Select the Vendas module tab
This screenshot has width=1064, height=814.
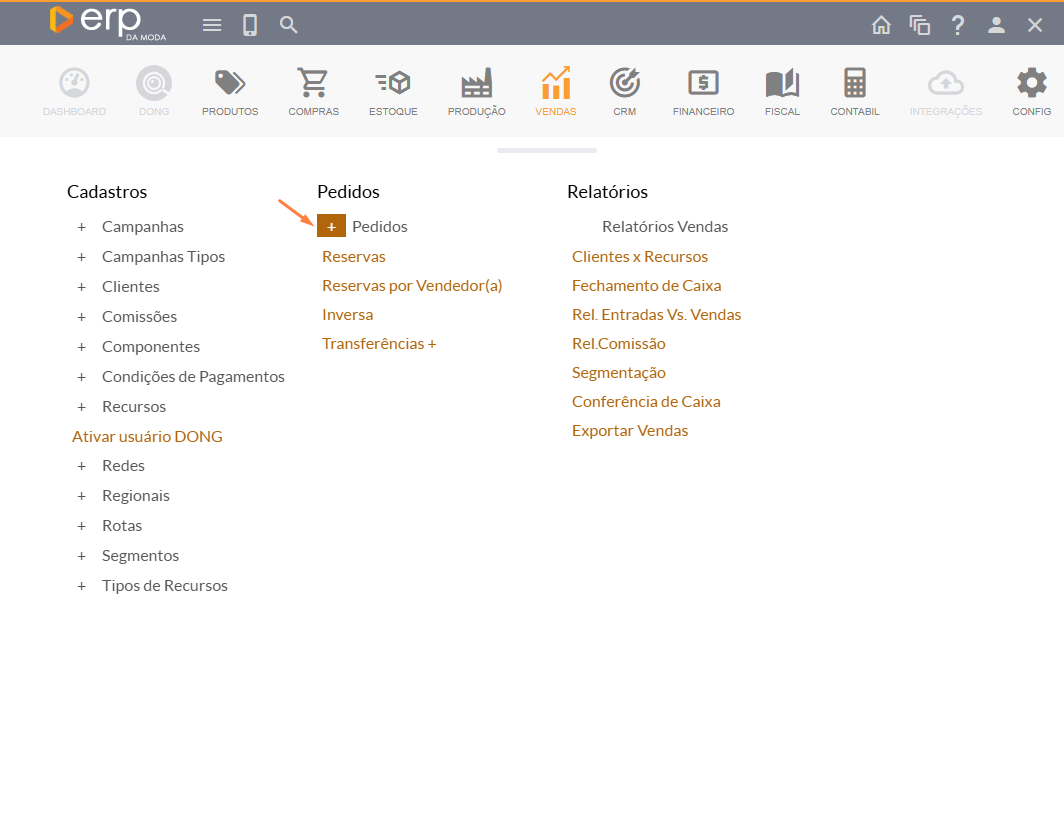[555, 91]
